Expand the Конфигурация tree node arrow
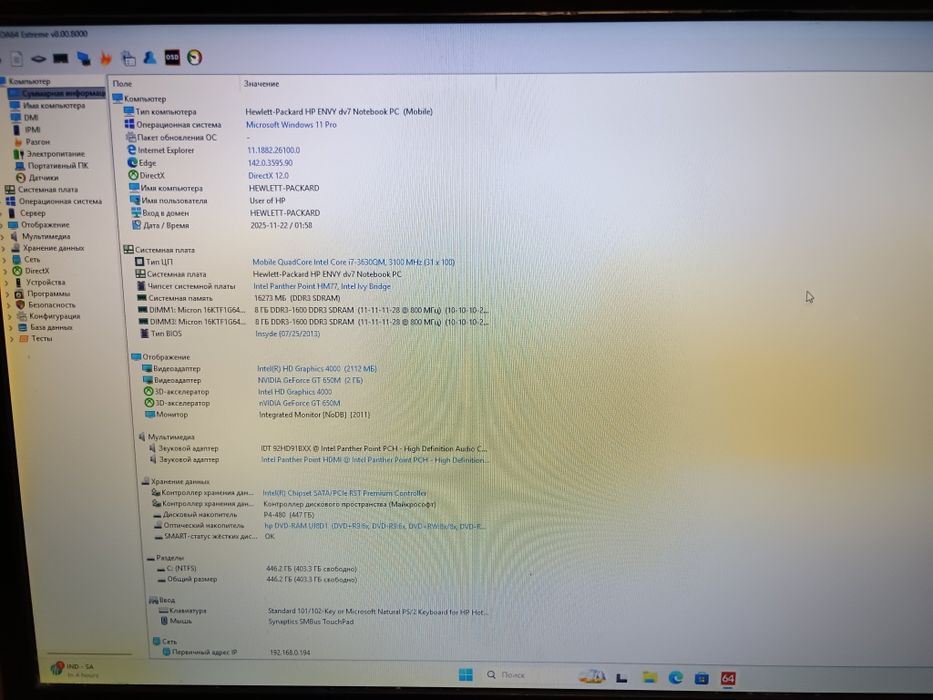 click(9, 316)
